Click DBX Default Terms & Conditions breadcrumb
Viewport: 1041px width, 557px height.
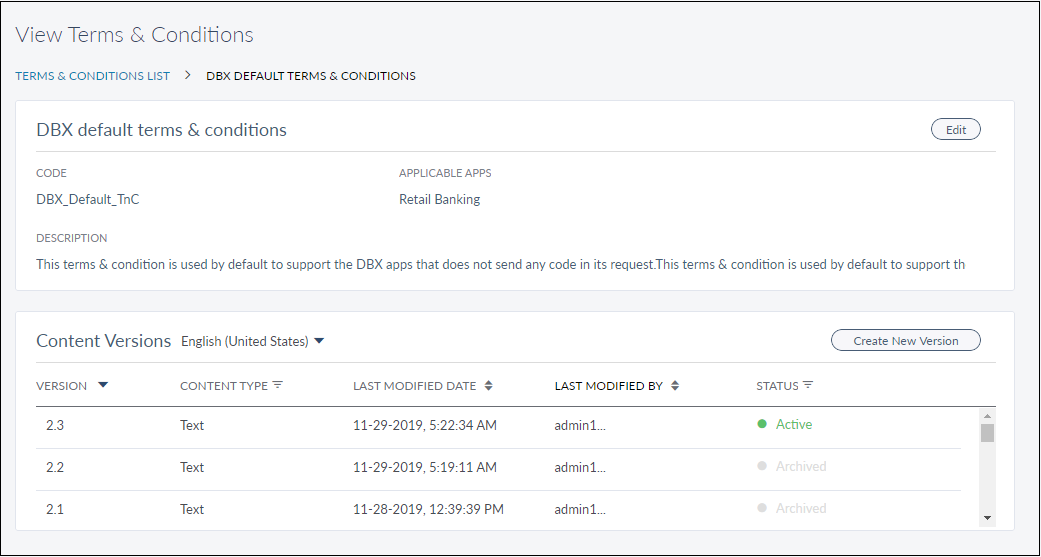311,76
